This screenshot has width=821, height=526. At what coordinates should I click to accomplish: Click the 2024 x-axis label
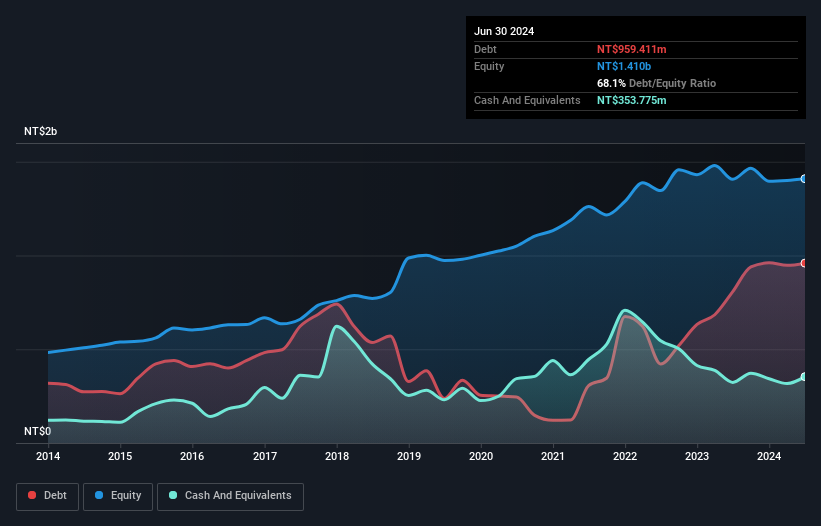coord(769,456)
